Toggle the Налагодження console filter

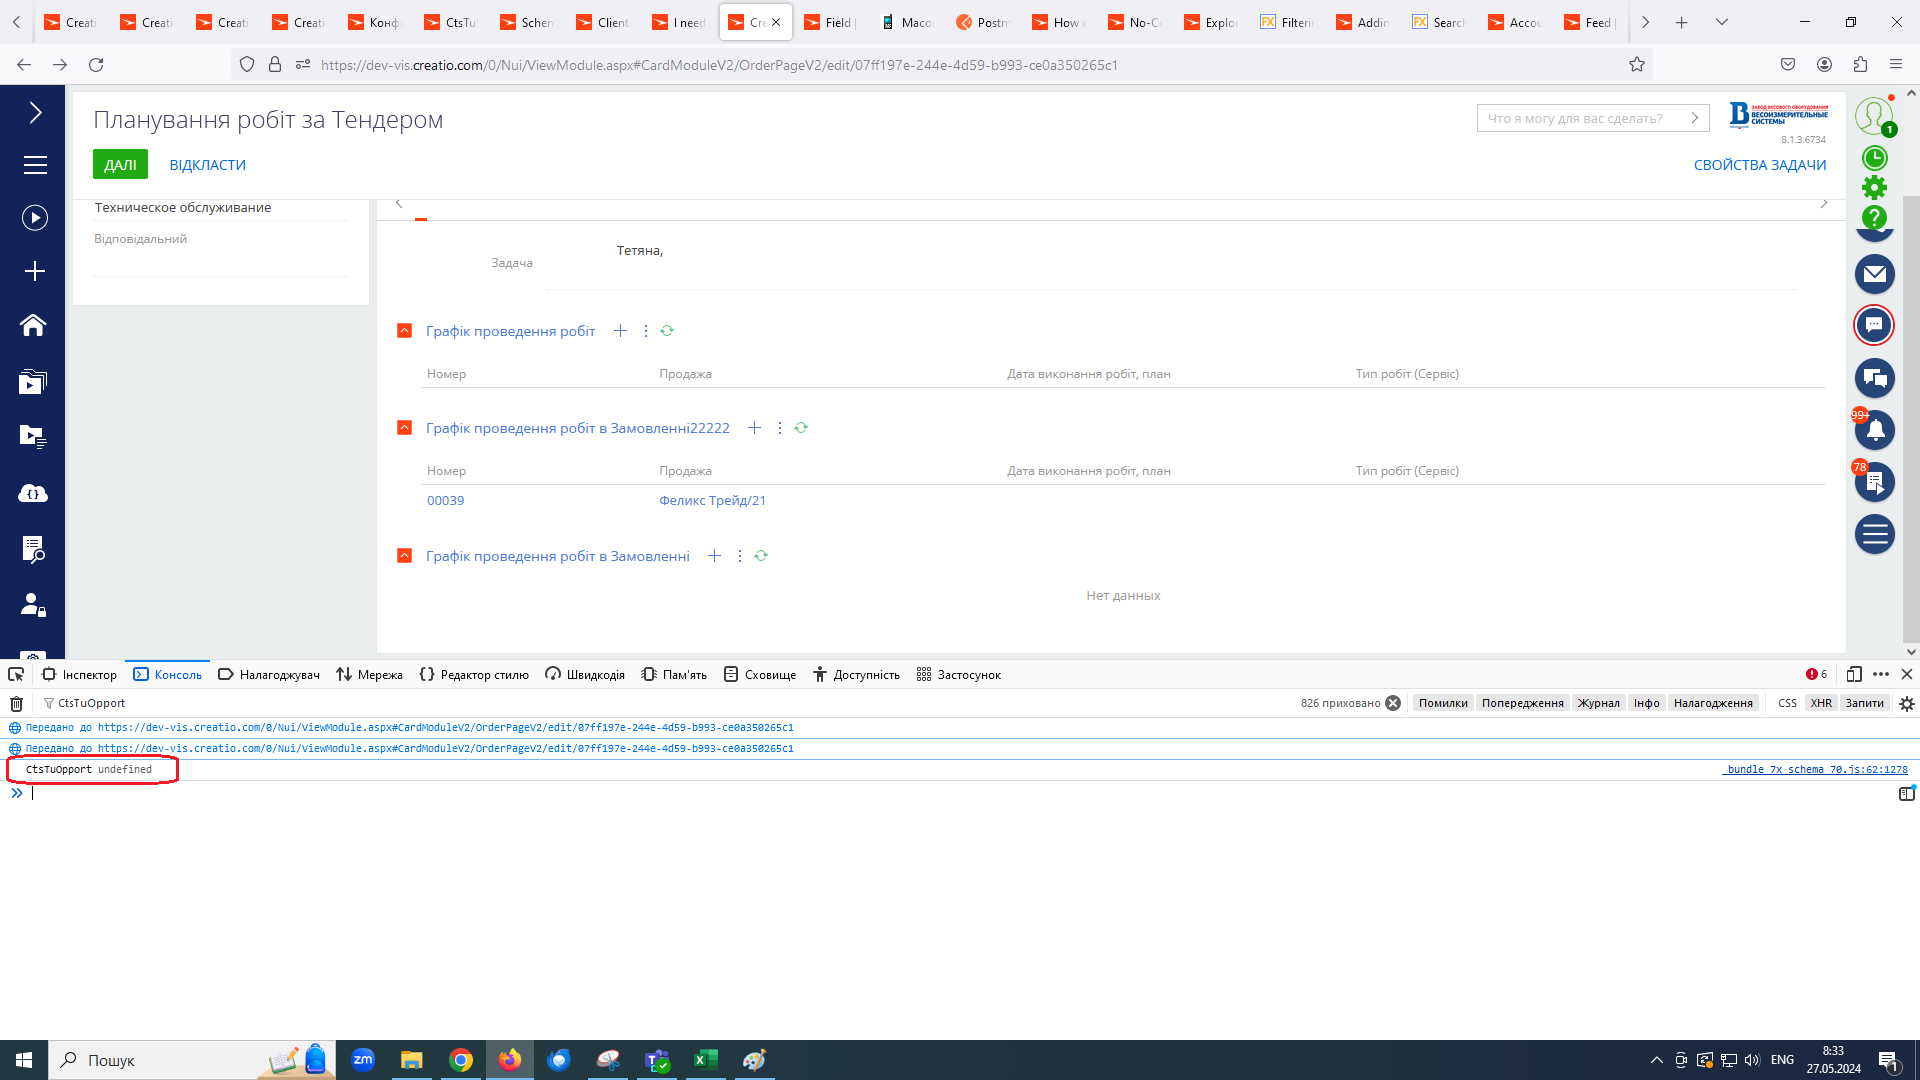click(1713, 703)
